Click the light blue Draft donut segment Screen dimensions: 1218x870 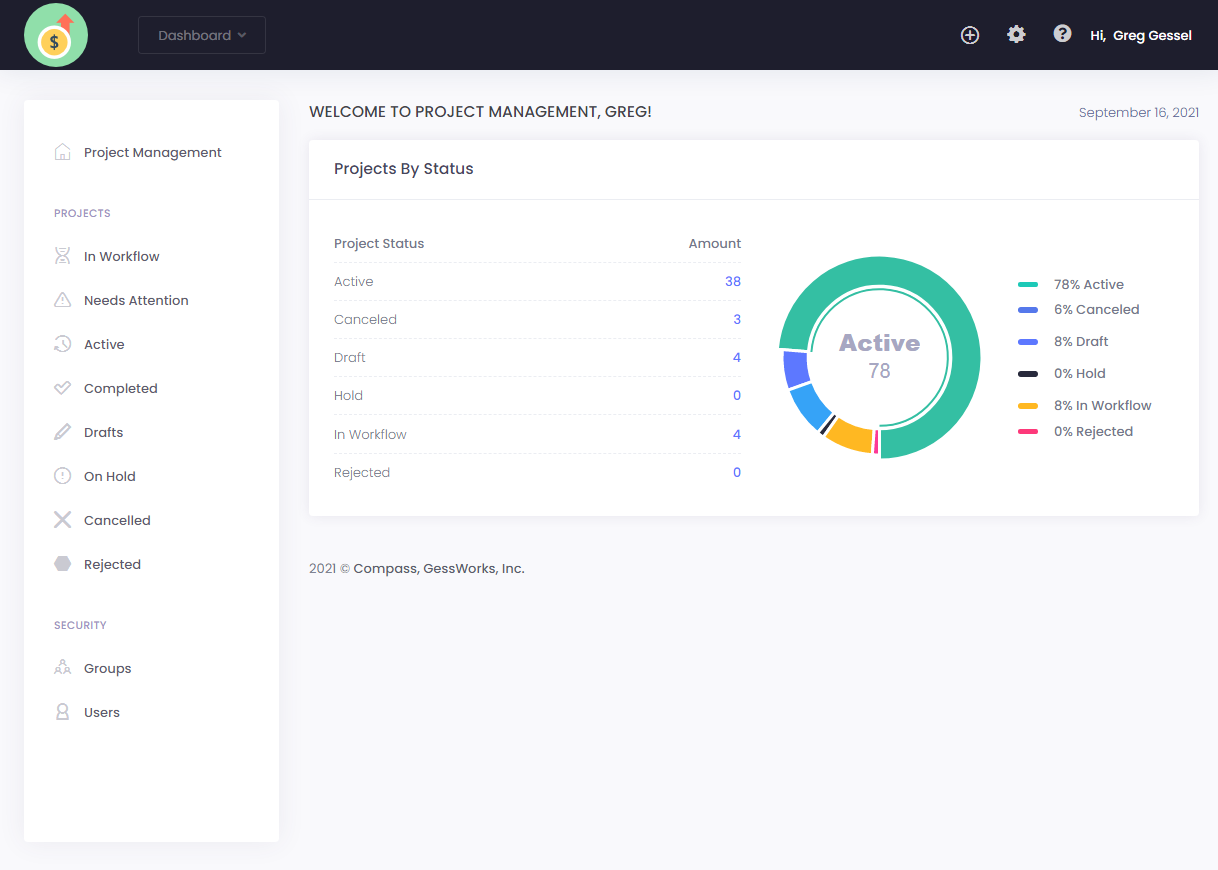[810, 405]
